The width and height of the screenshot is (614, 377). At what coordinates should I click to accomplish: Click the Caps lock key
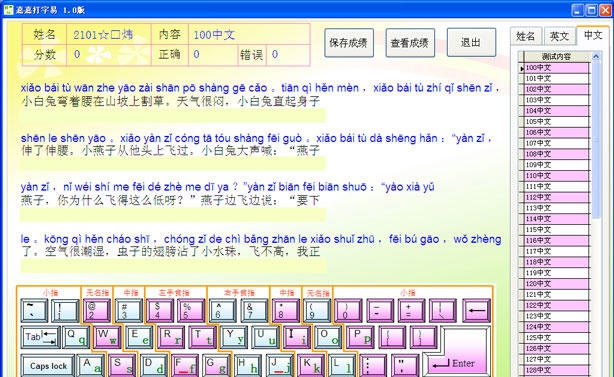pyautogui.click(x=48, y=366)
